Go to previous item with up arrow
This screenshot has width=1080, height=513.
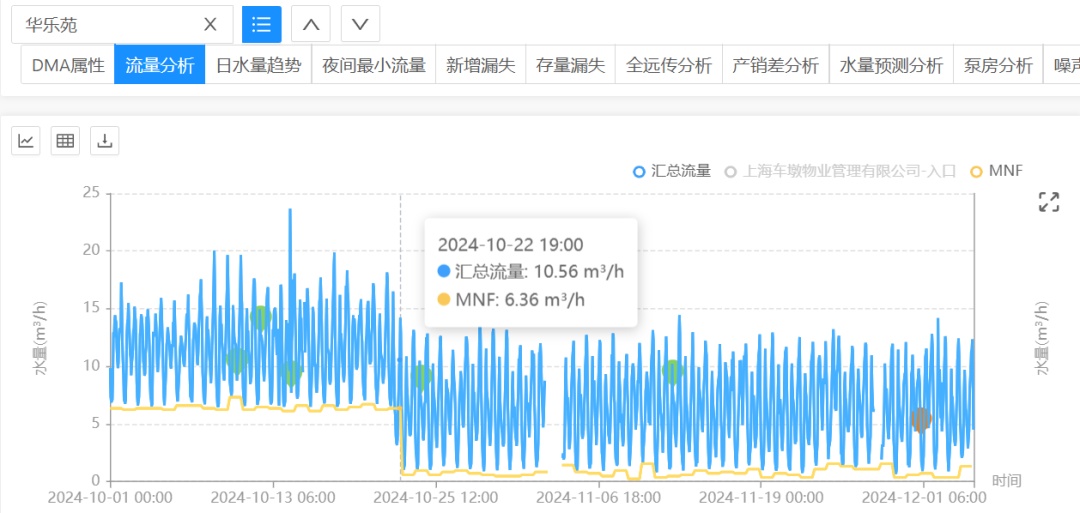click(x=311, y=25)
